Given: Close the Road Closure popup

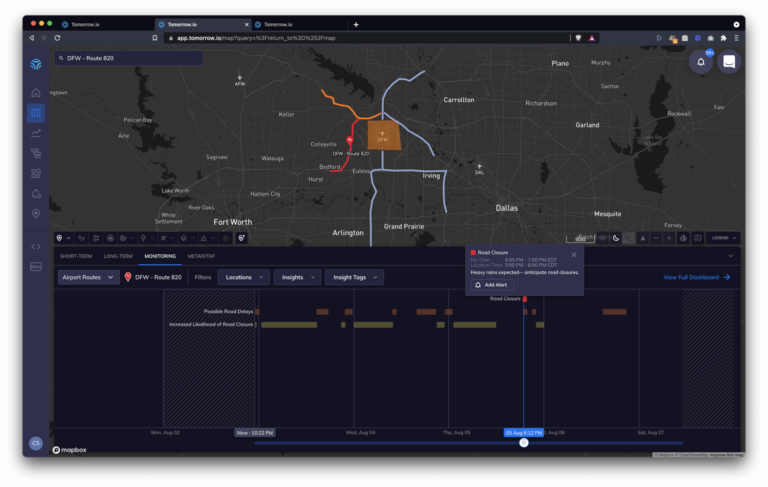Looking at the screenshot, I should (574, 255).
